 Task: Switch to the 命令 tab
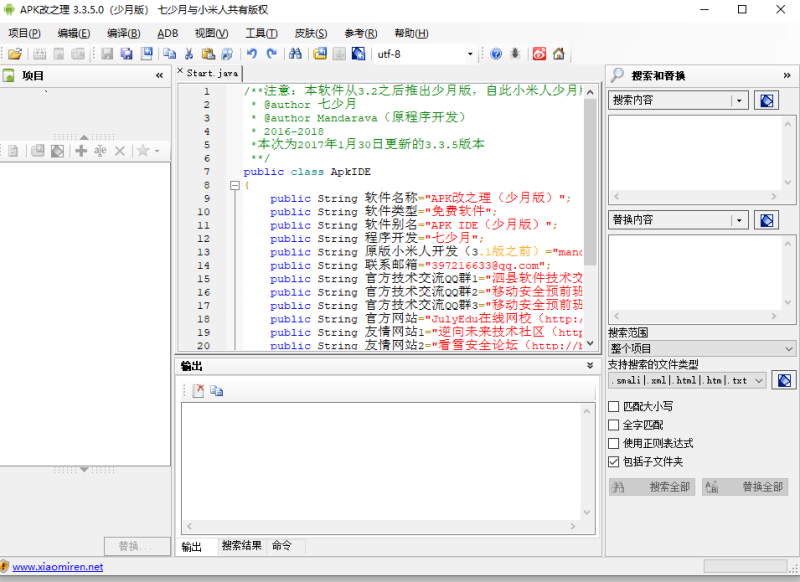point(282,546)
